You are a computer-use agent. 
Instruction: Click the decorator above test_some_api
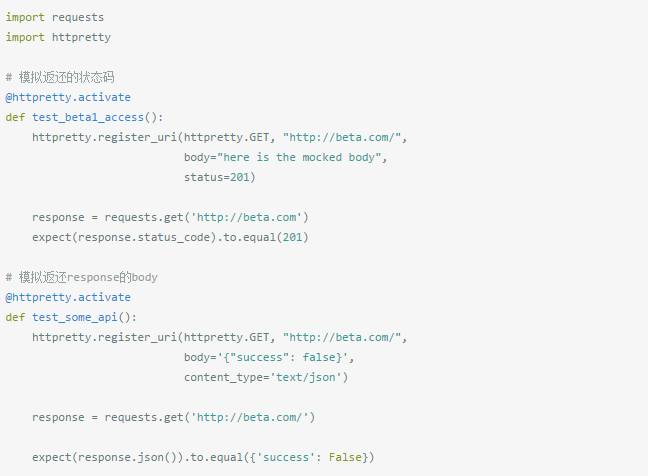tap(68, 297)
